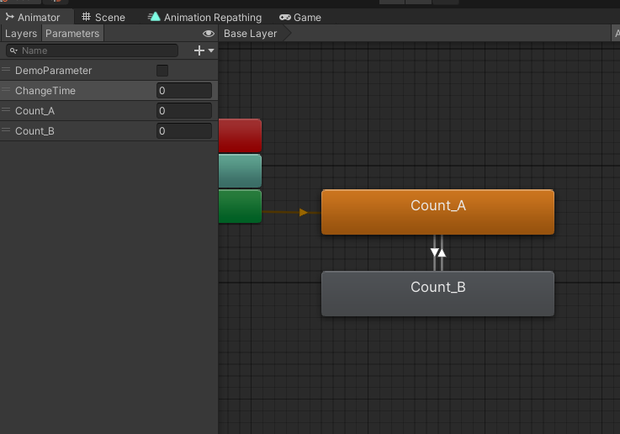
Task: Click the downward transition arrow to Count_B
Action: (434, 253)
